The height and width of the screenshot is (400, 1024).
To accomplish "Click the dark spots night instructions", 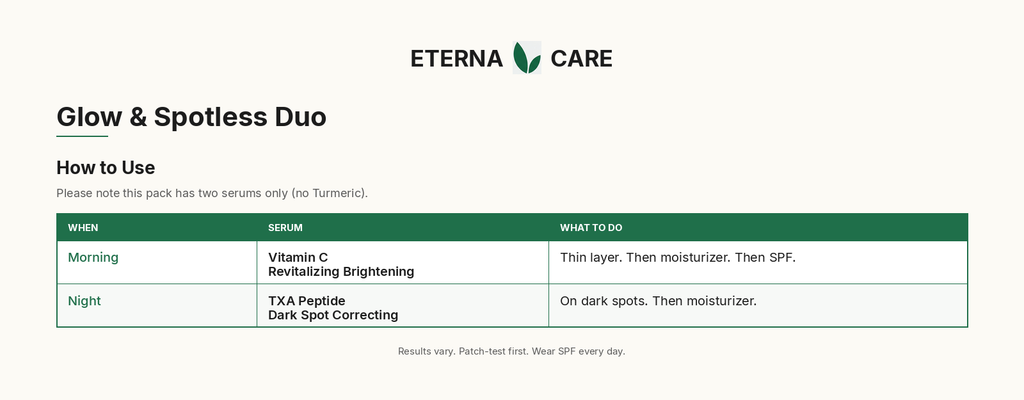I will (x=658, y=301).
